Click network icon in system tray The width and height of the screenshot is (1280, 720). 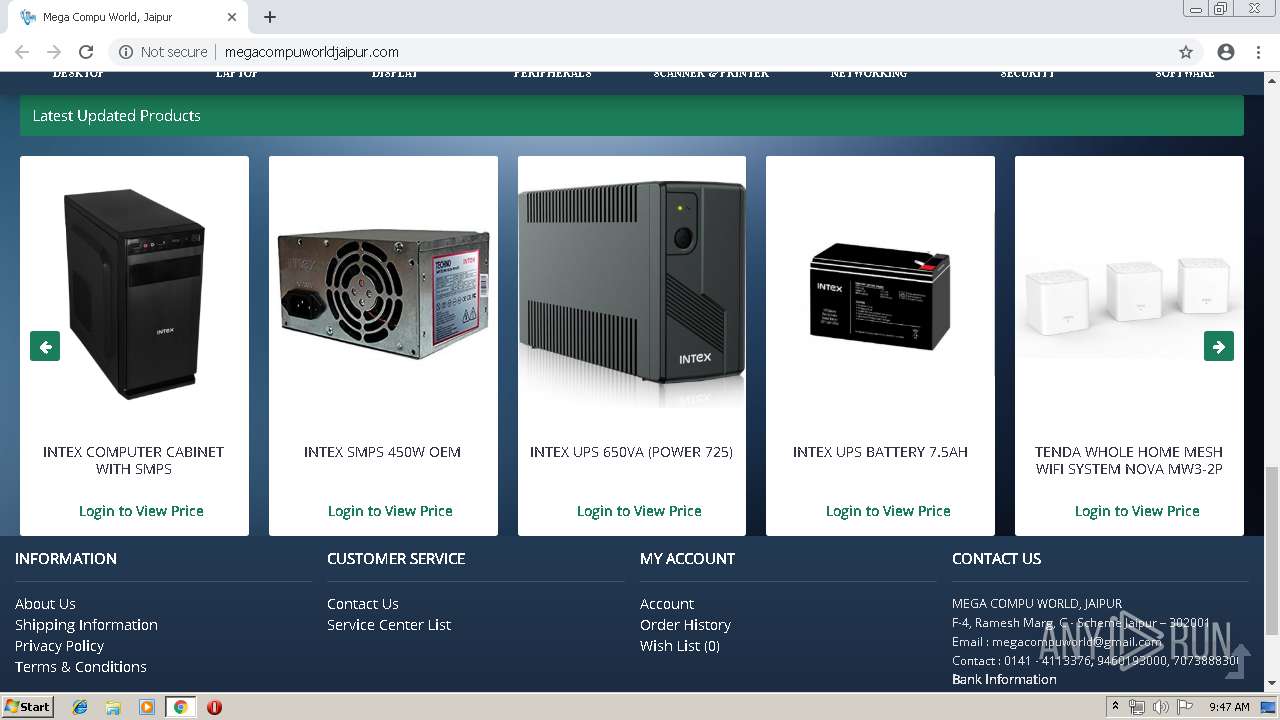pyautogui.click(x=1137, y=707)
